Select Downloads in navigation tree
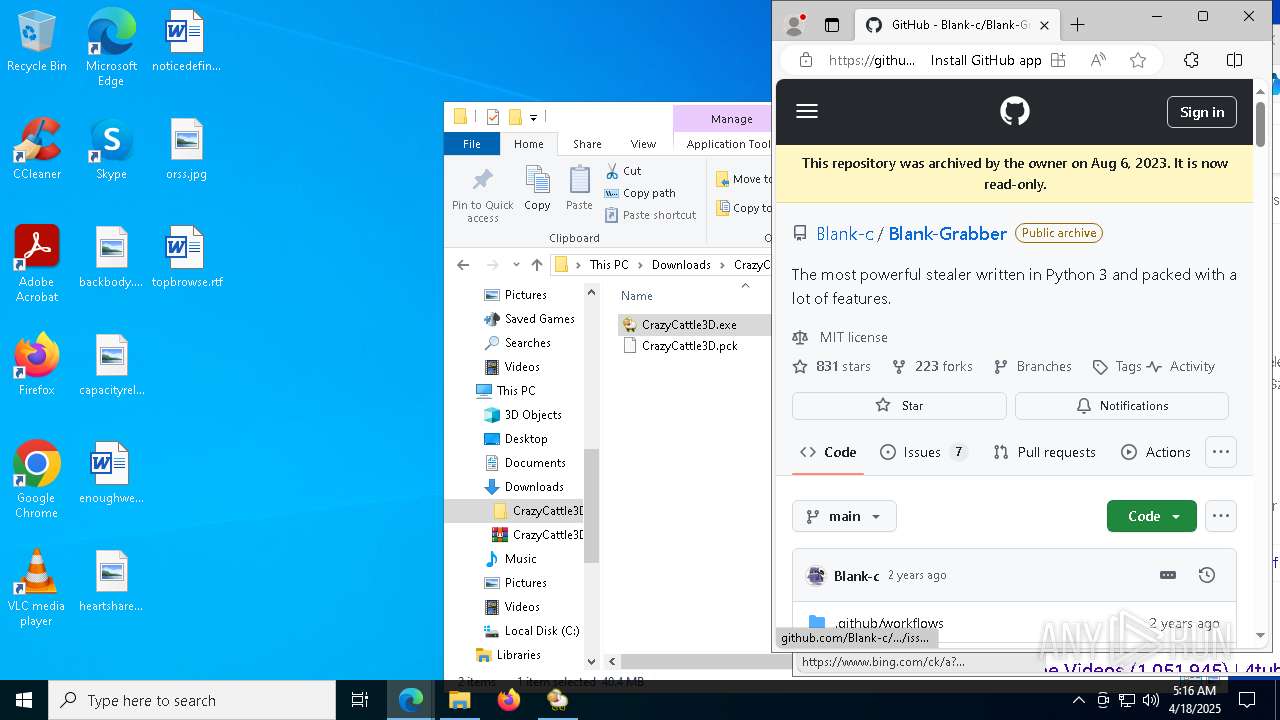The height and width of the screenshot is (720, 1280). coord(533,487)
